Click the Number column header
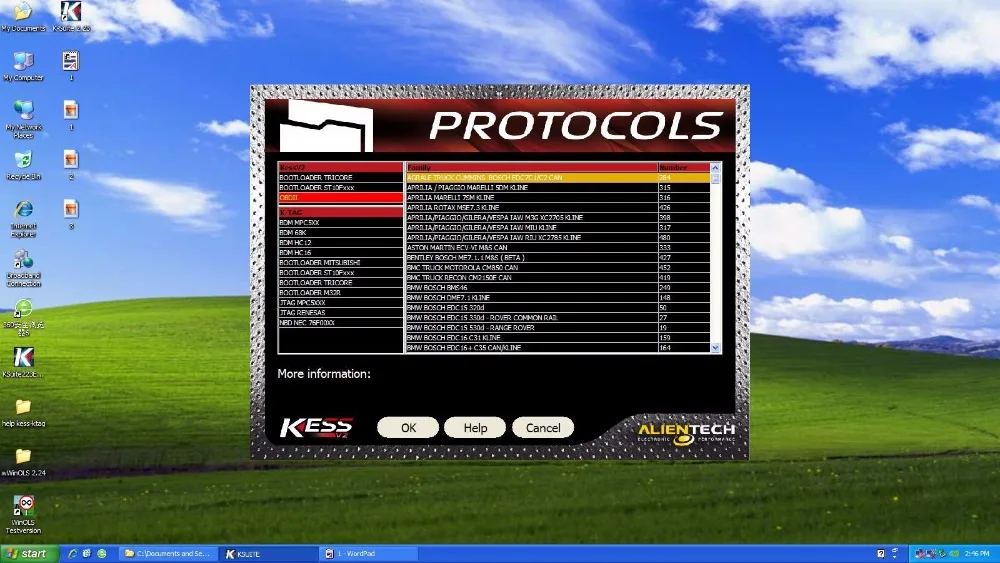This screenshot has height=563, width=1000. (684, 167)
